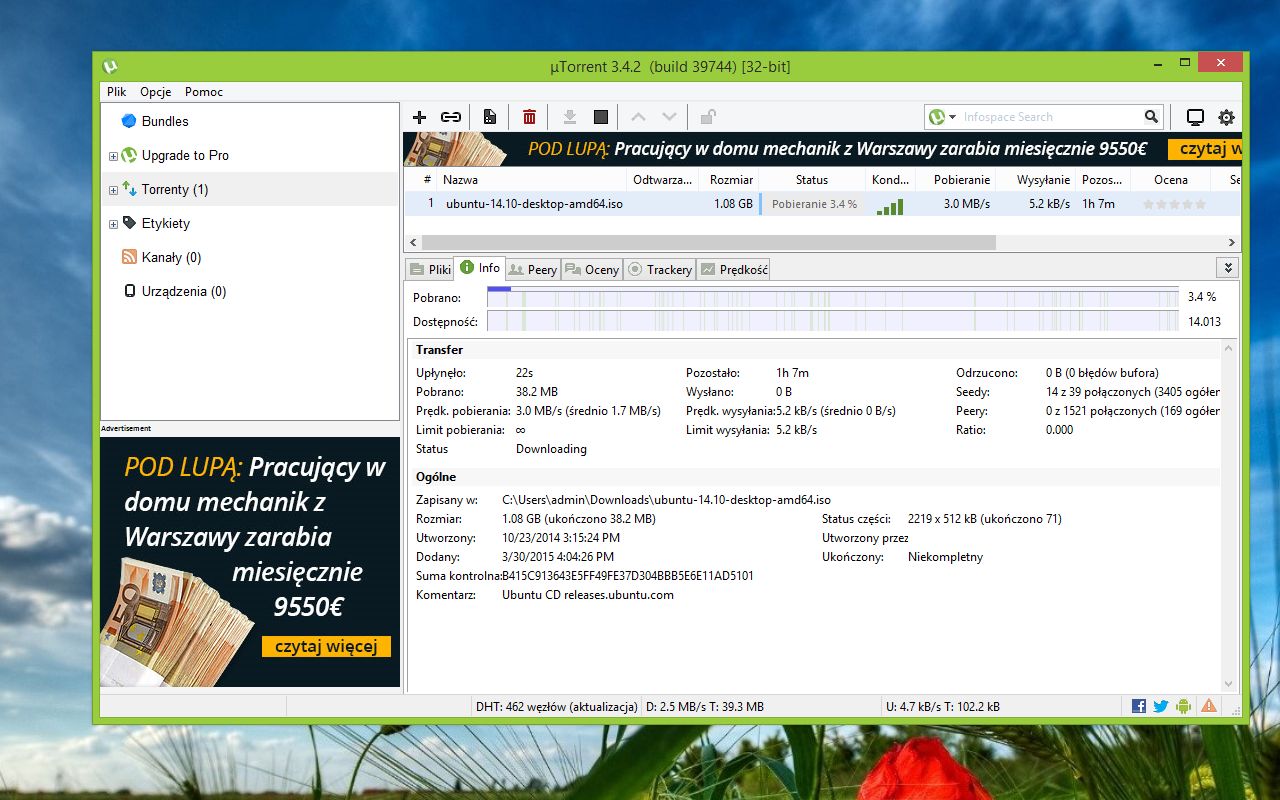Screen dimensions: 1280x800
Task: Click the Facebook icon in status bar
Action: 1139,706
